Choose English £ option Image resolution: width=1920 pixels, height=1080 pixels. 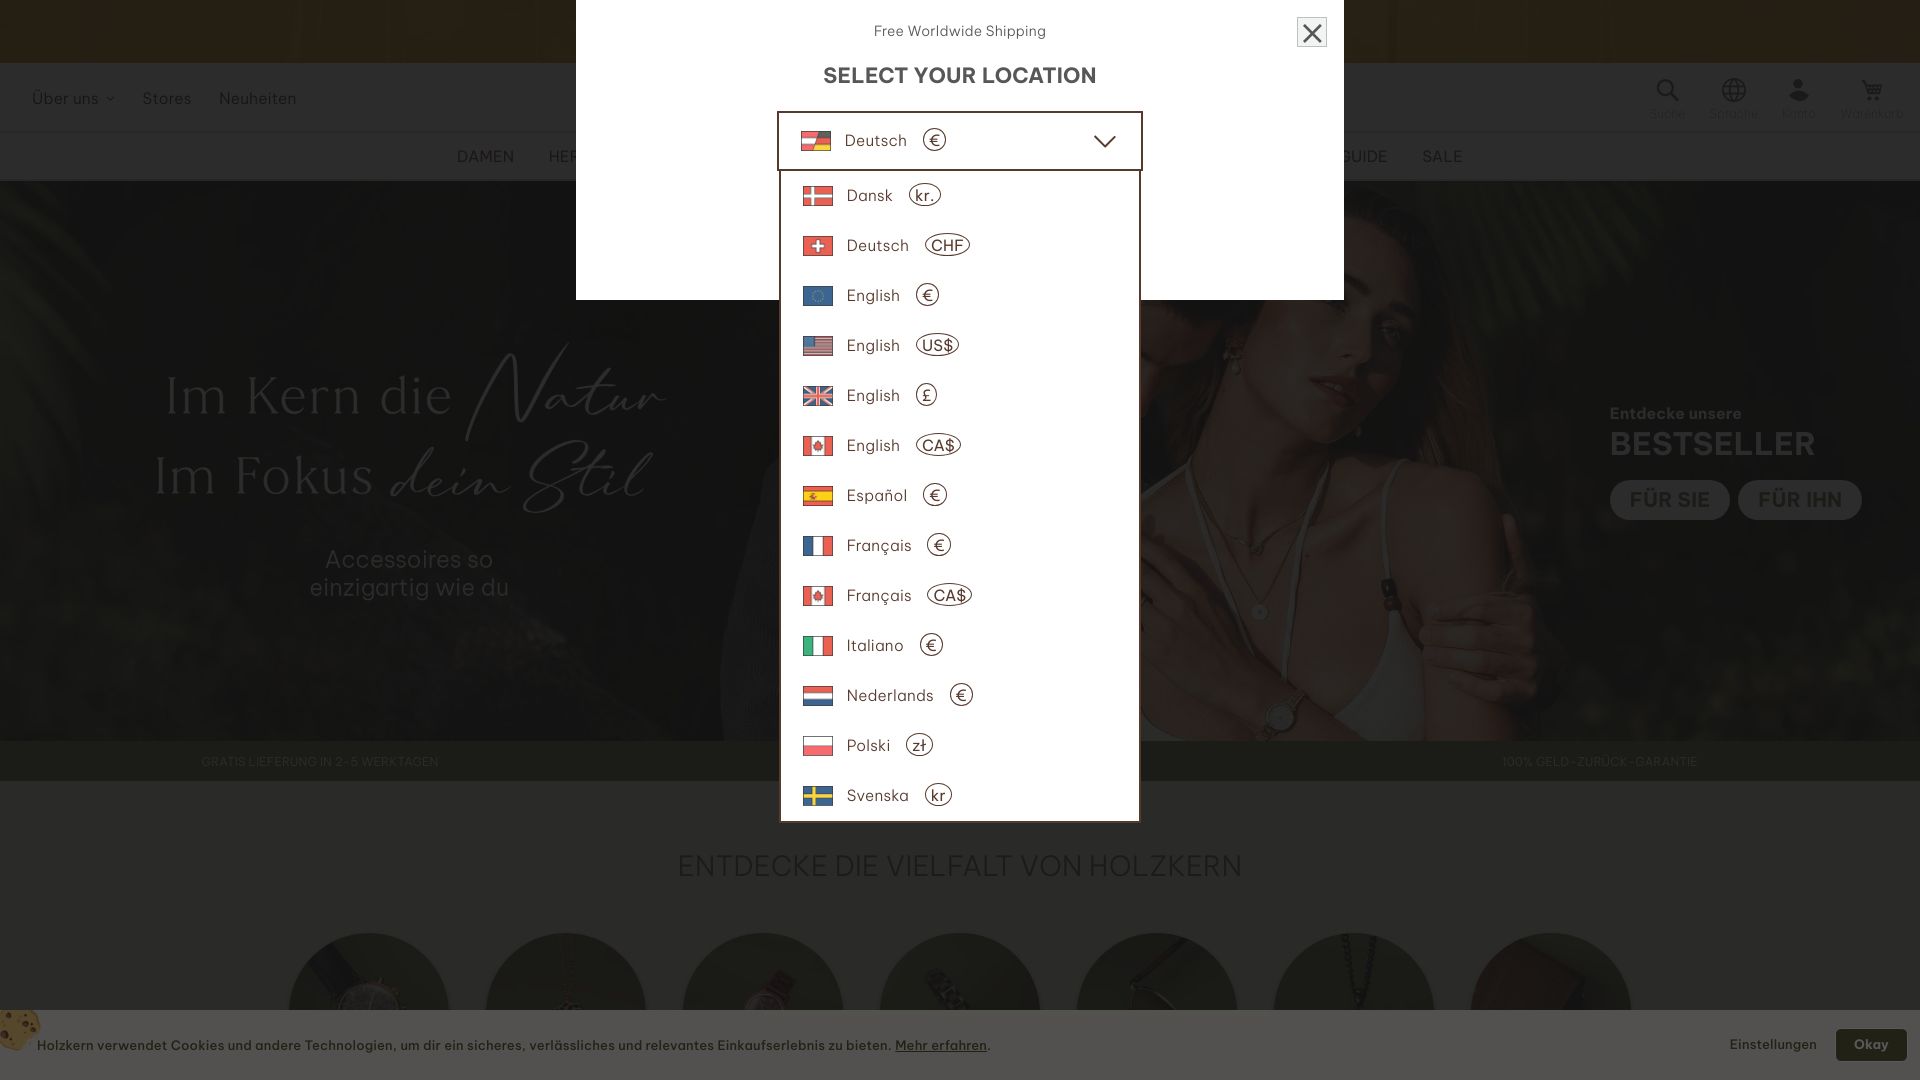tap(959, 396)
